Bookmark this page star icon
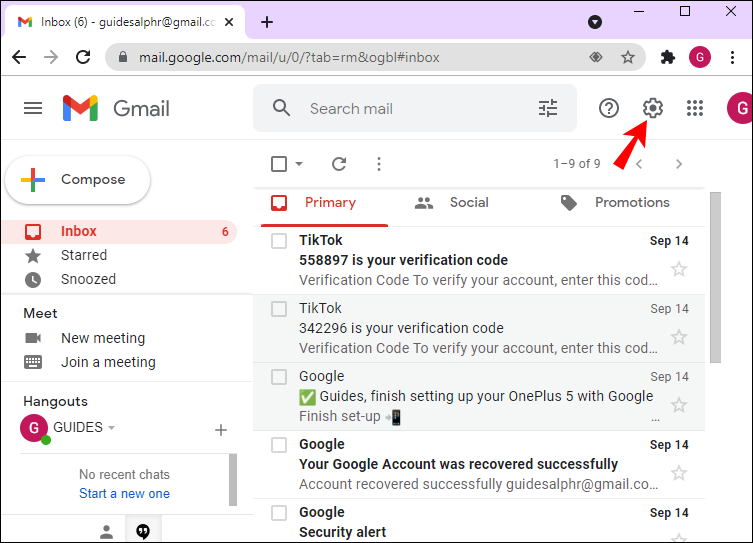The height and width of the screenshot is (543, 753). click(x=628, y=57)
